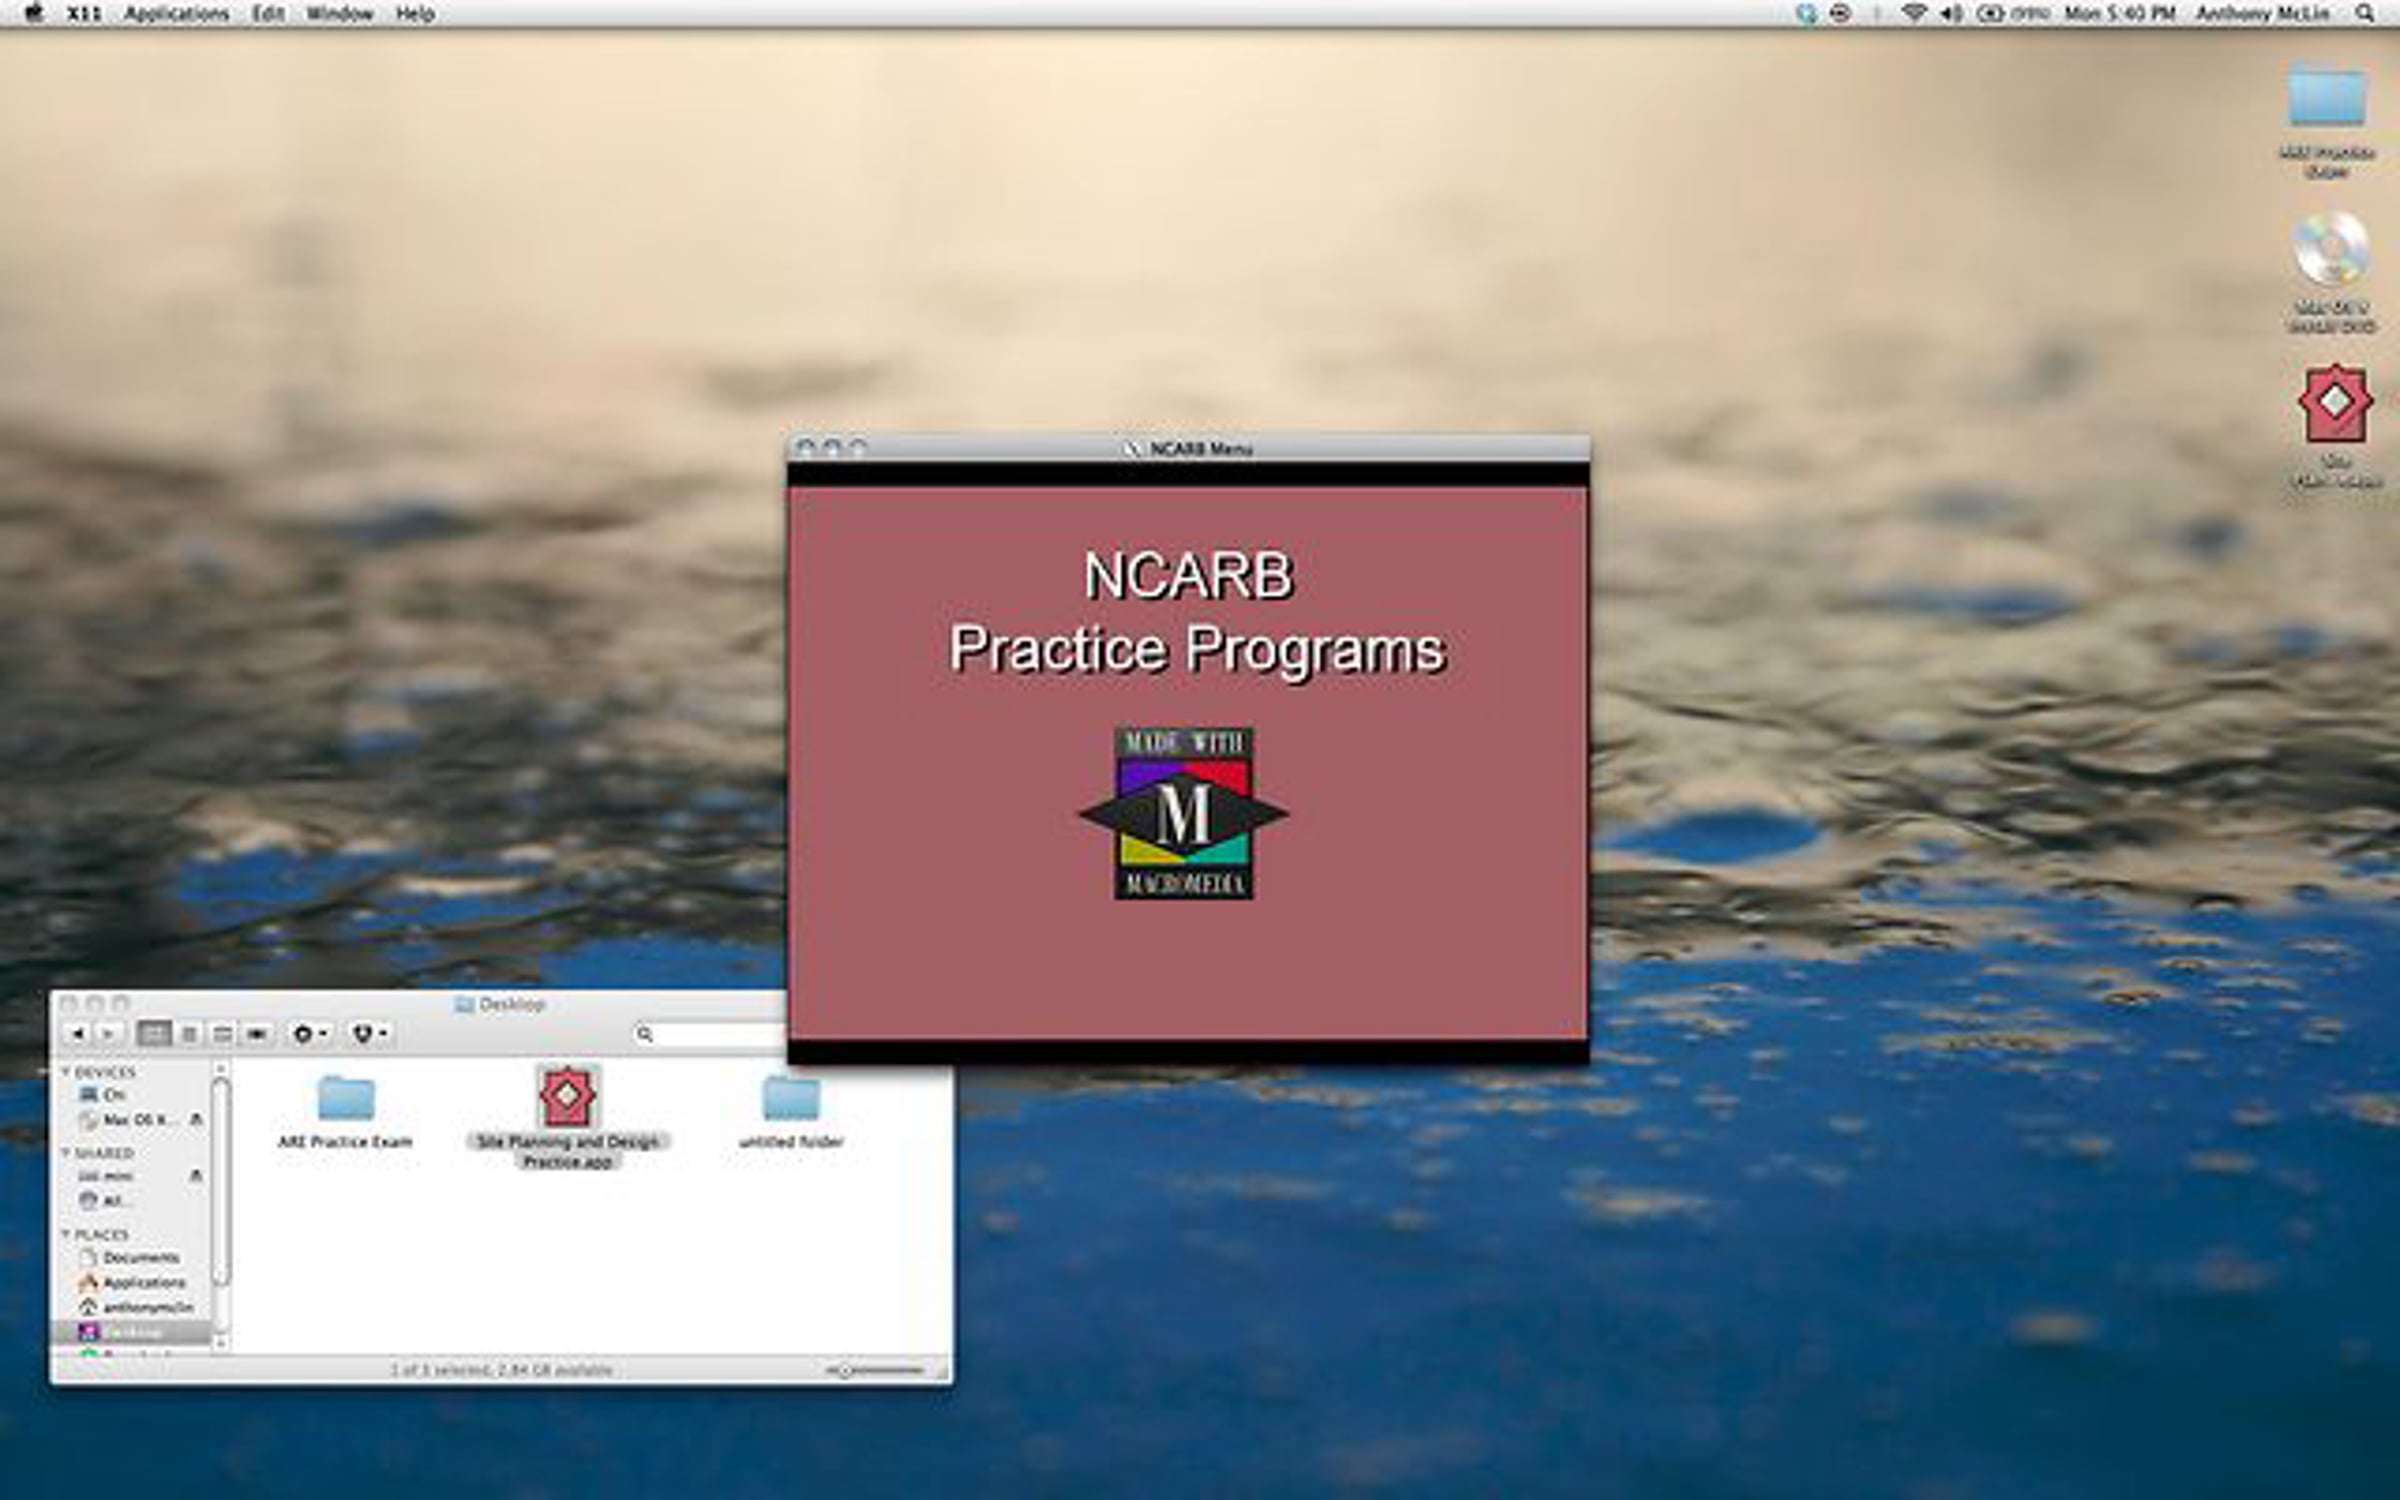Screen dimensions: 2400x1500
Task: Click the Wi-Fi status icon
Action: pyautogui.click(x=1913, y=14)
